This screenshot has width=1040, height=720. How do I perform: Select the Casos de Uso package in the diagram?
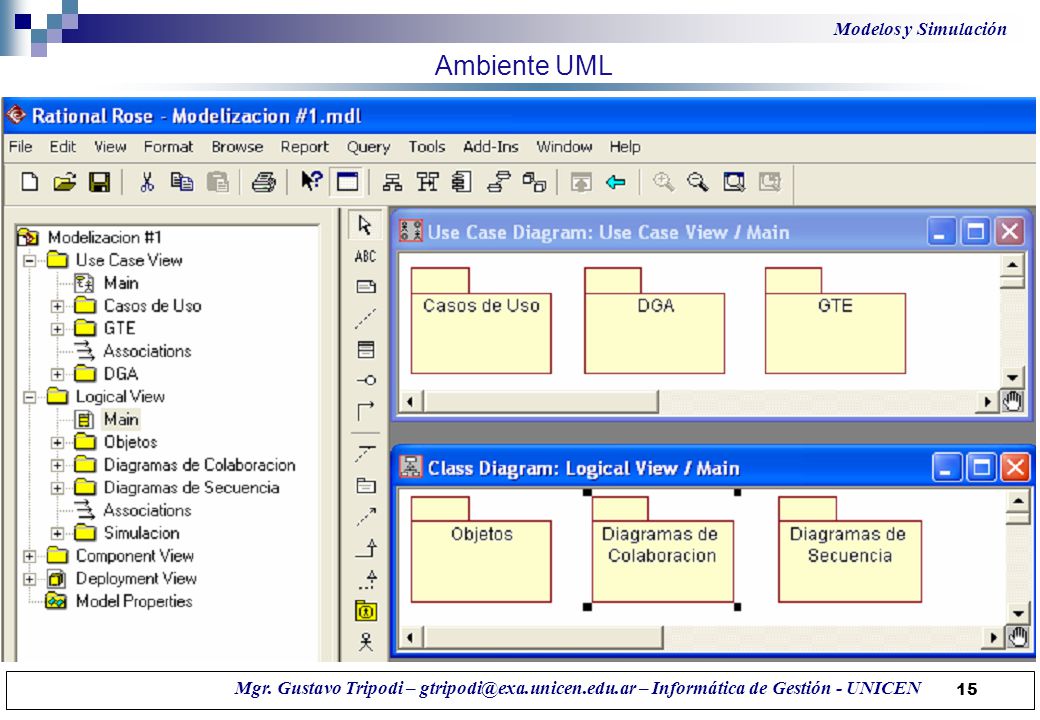tap(481, 321)
